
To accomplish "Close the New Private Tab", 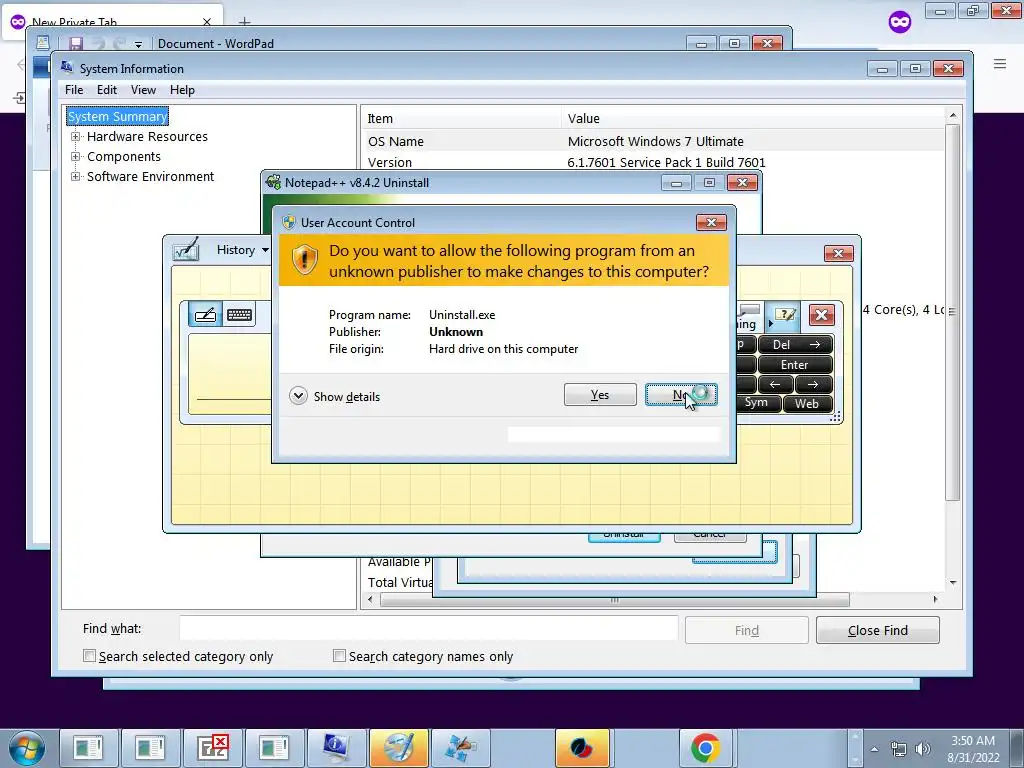I will tap(207, 22).
